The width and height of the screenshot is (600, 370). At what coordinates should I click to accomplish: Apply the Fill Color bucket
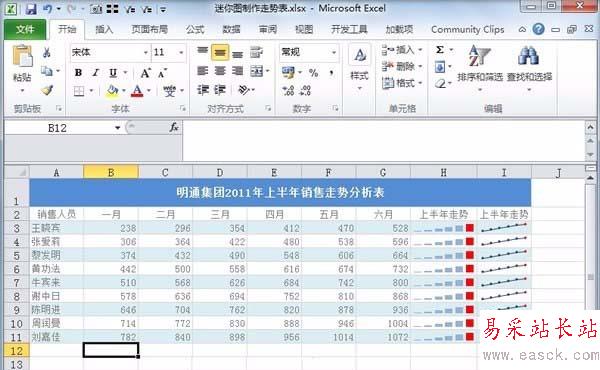pyautogui.click(x=112, y=91)
